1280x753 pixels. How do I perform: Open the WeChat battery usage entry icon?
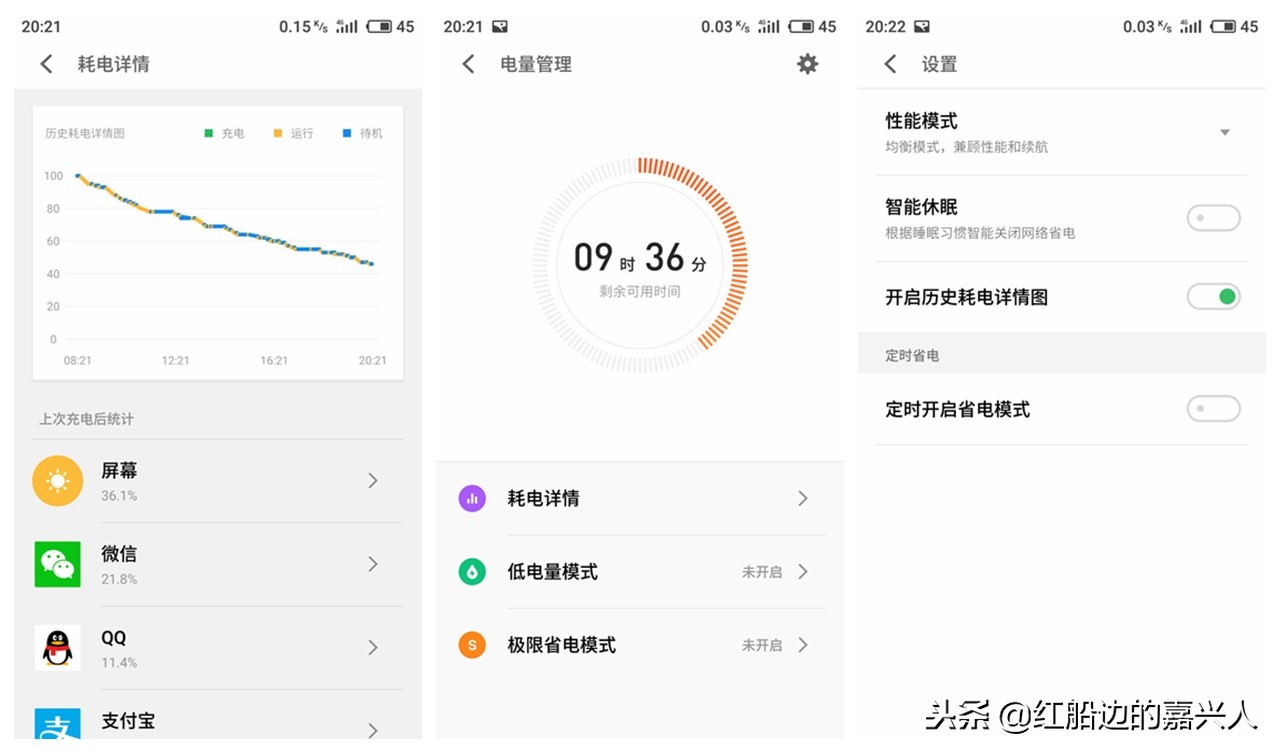tap(57, 564)
